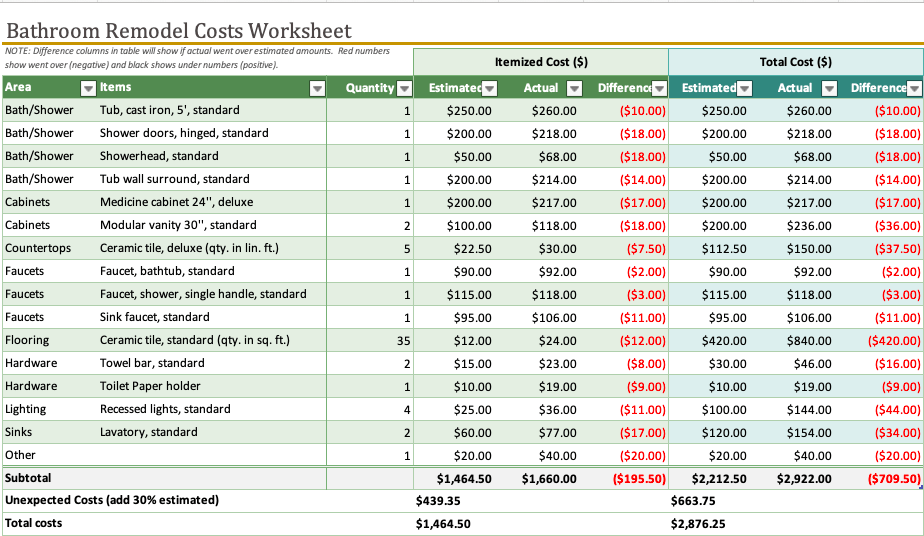Select itemized estimated $22.50 cell

(456, 249)
